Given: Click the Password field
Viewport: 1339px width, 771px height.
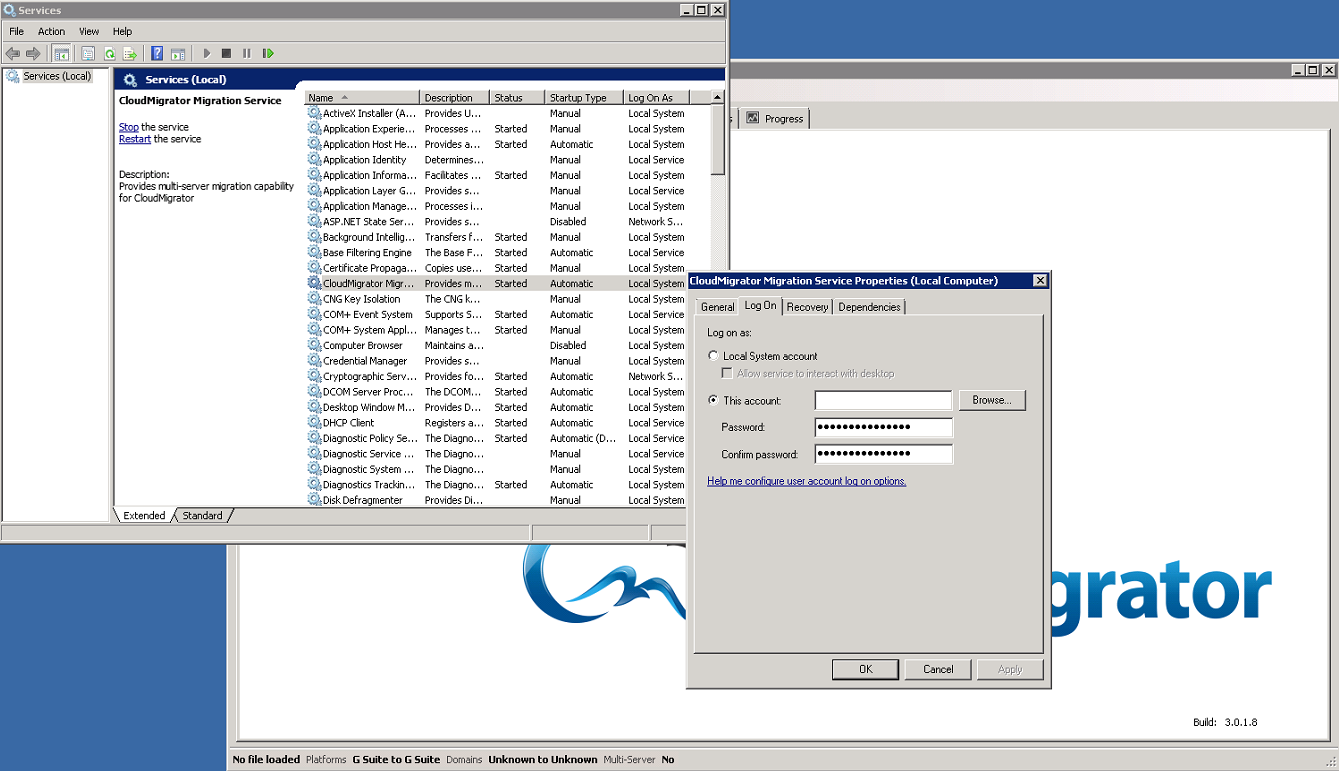Looking at the screenshot, I should coord(883,427).
